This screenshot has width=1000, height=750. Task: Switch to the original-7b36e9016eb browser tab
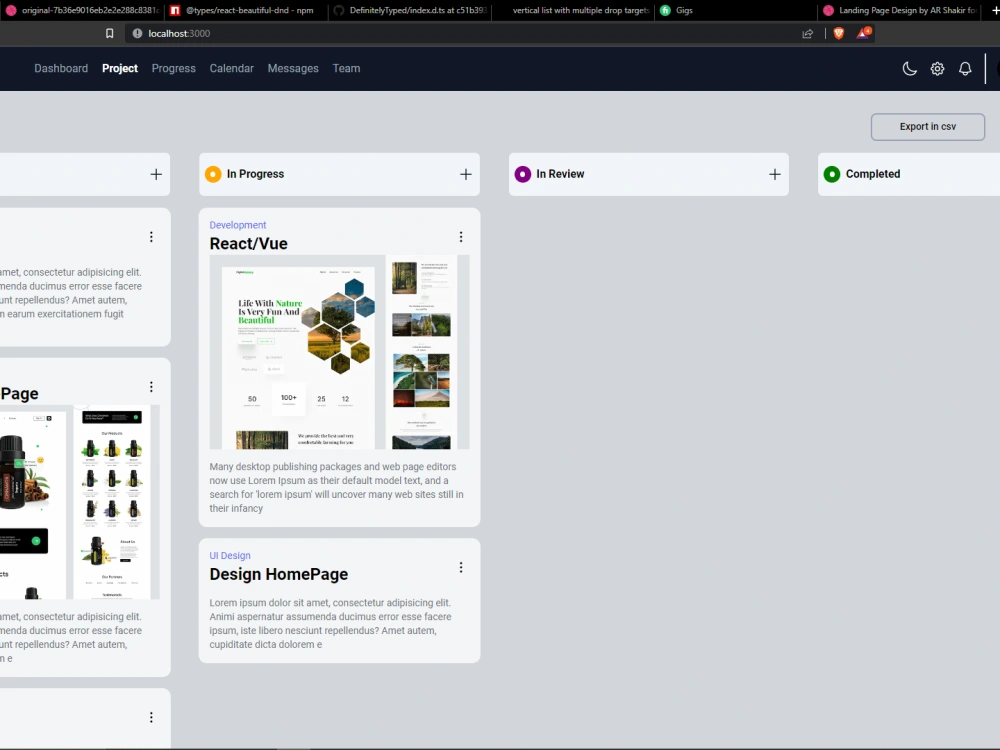[x=82, y=10]
